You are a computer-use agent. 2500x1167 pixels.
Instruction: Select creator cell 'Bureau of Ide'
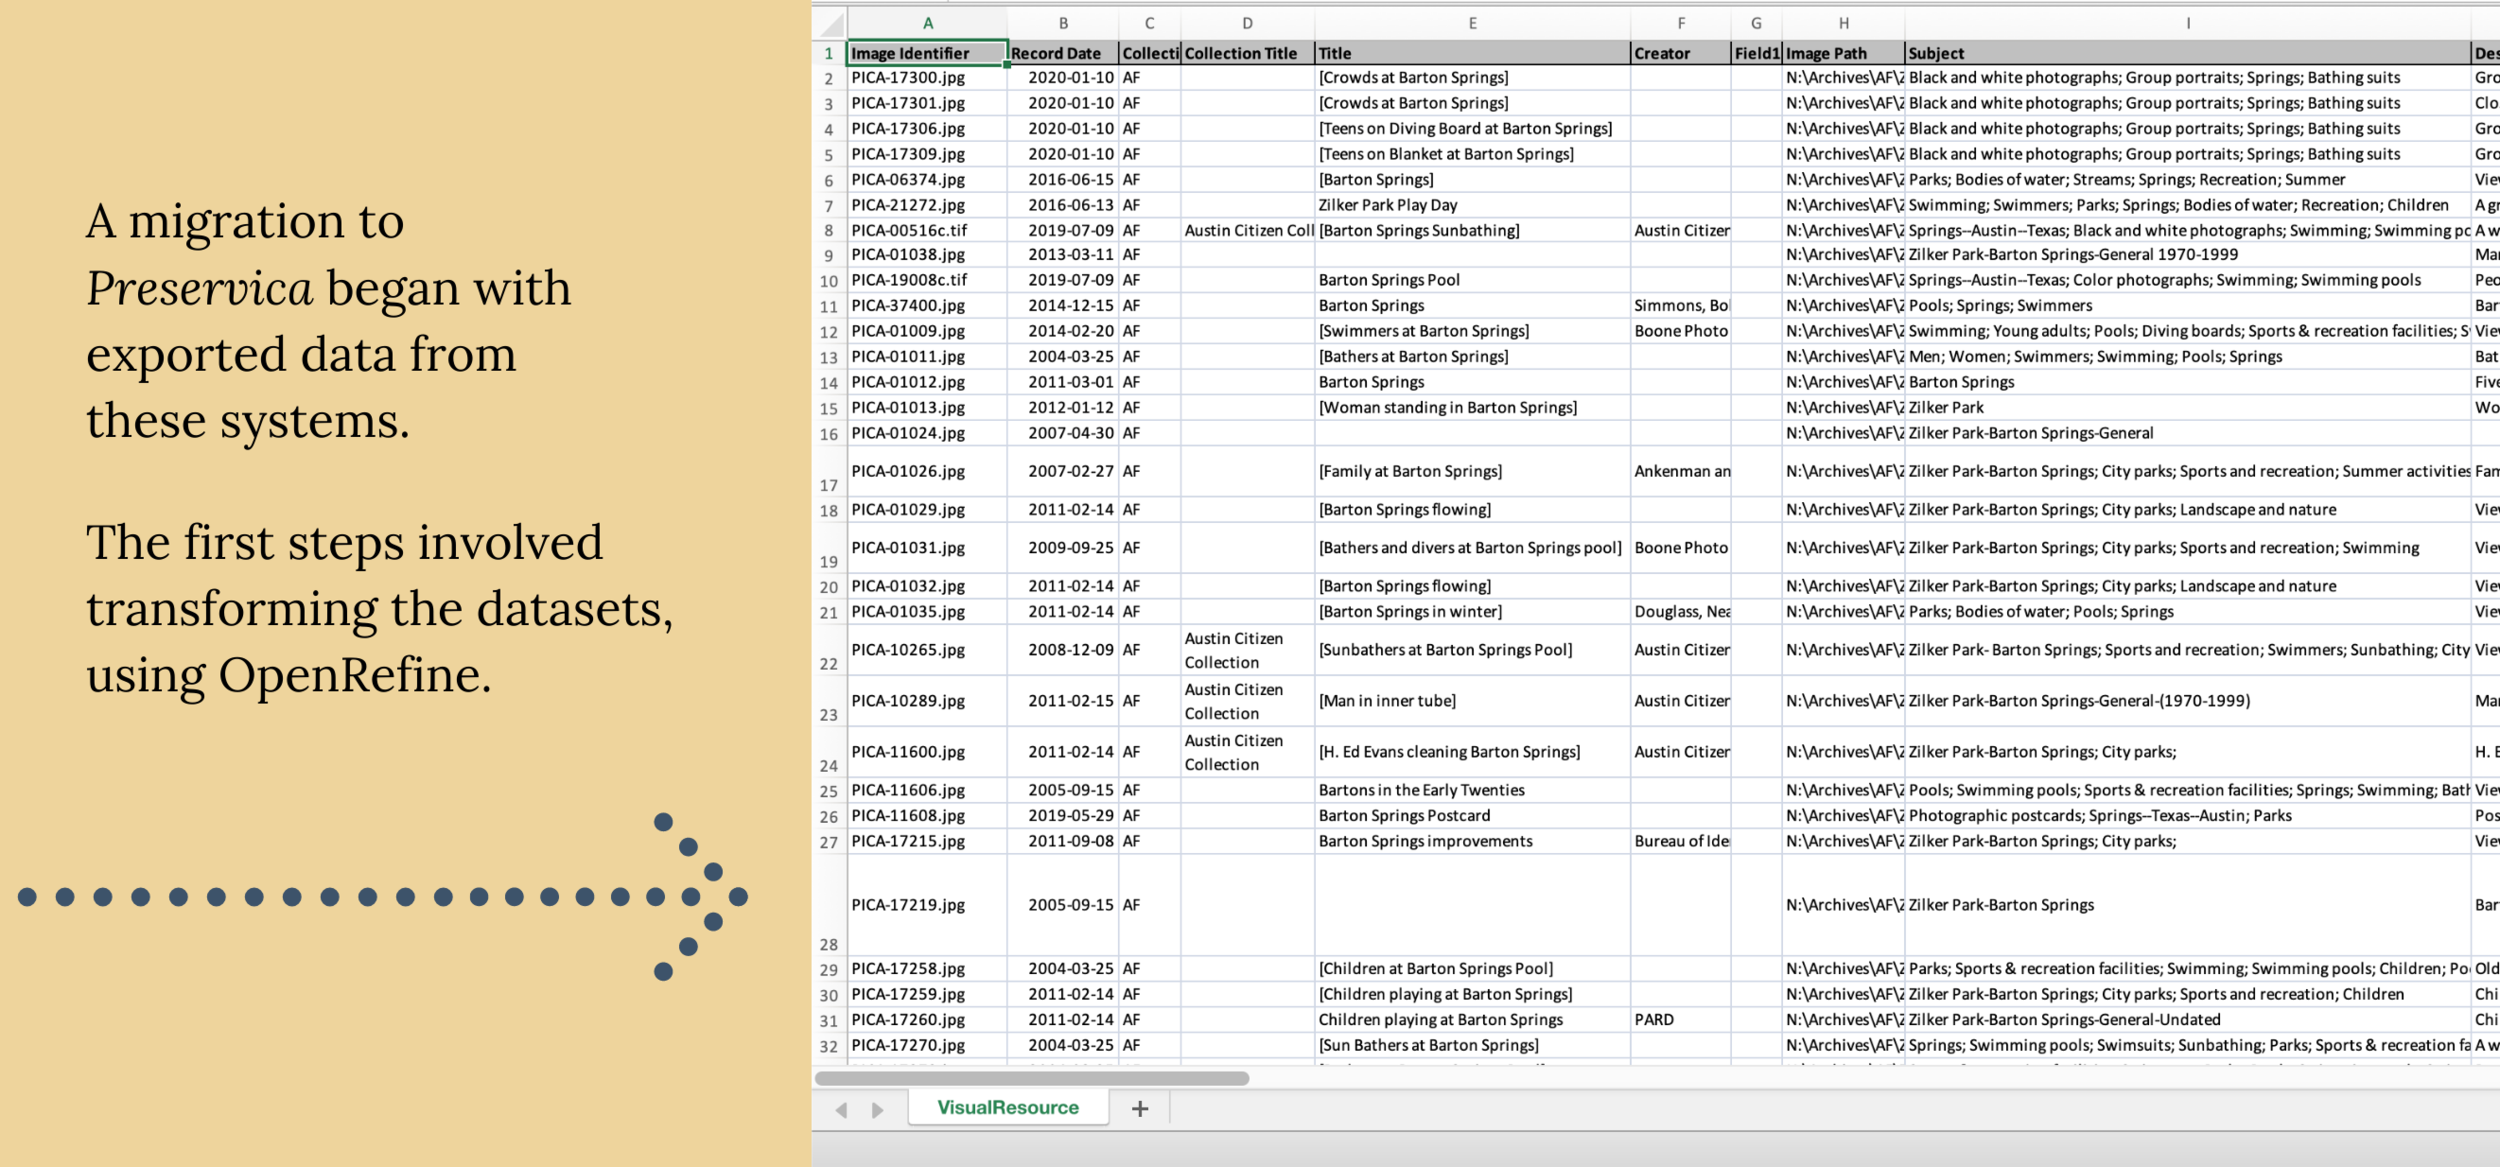[1680, 841]
